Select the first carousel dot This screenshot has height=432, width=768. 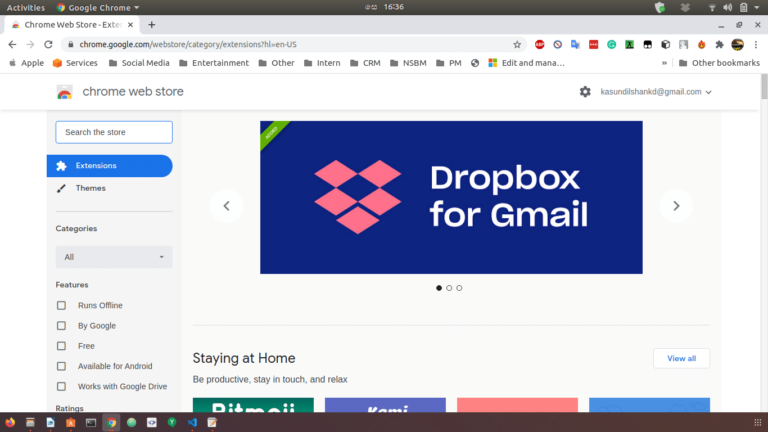click(x=439, y=288)
